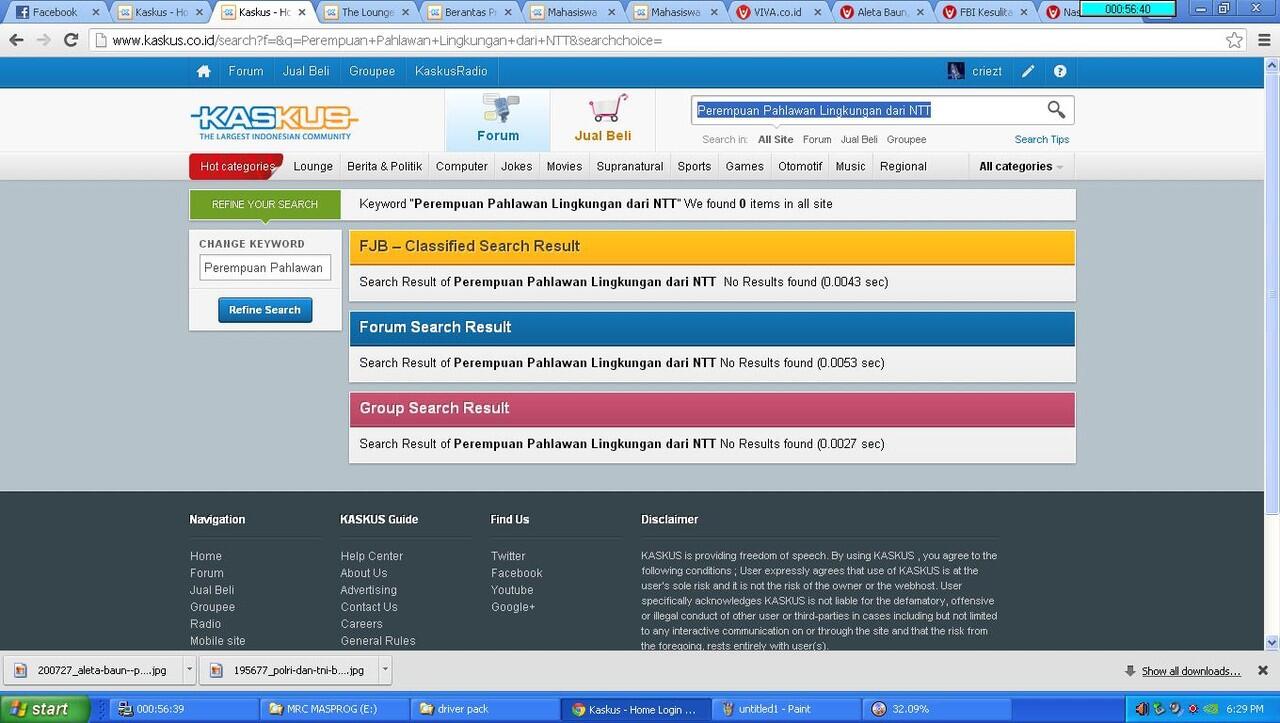The height and width of the screenshot is (723, 1280).
Task: Click the criezt user avatar
Action: coord(956,71)
